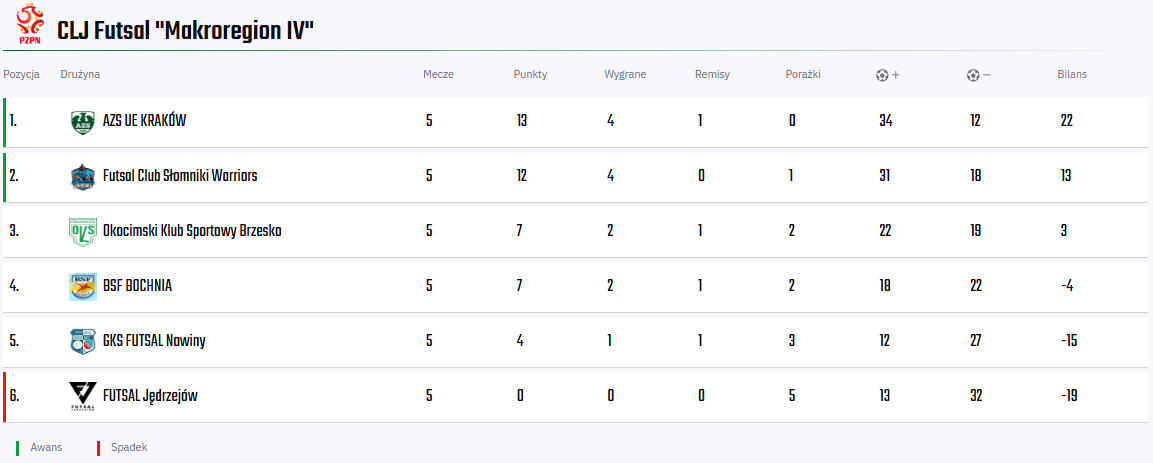Click the Punkty column header
The width and height of the screenshot is (1153, 463).
[530, 75]
